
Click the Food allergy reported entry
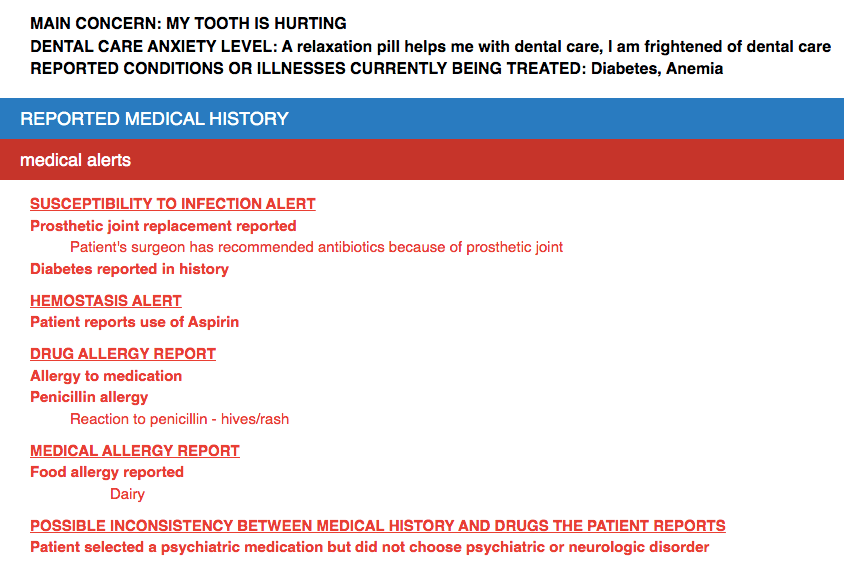[x=107, y=472]
